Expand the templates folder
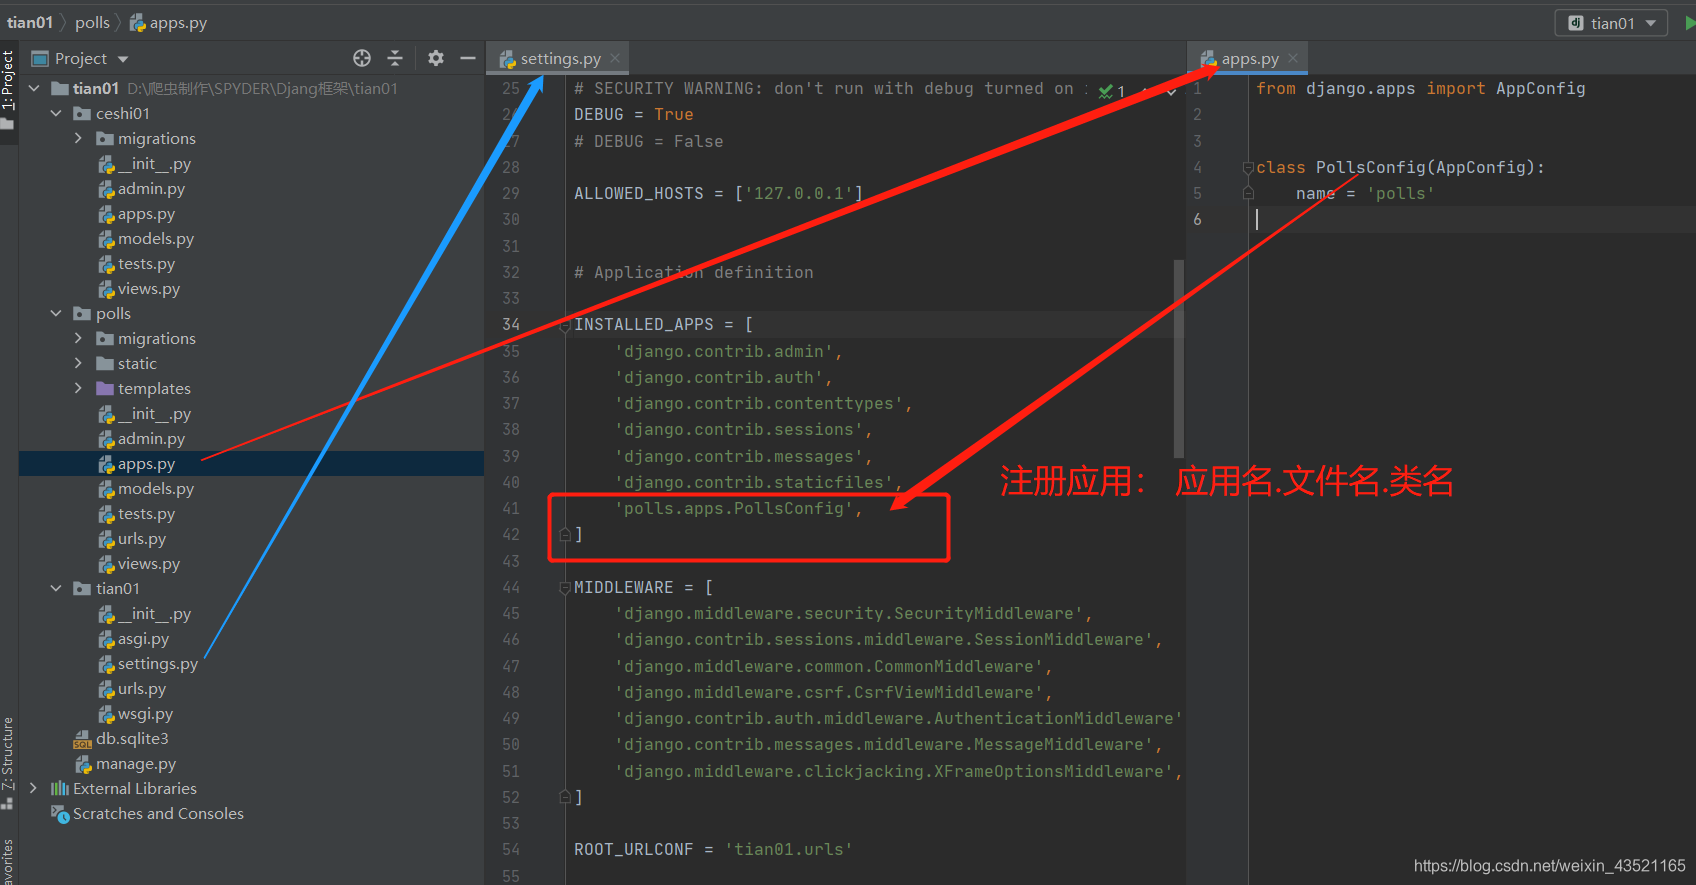 tap(78, 389)
